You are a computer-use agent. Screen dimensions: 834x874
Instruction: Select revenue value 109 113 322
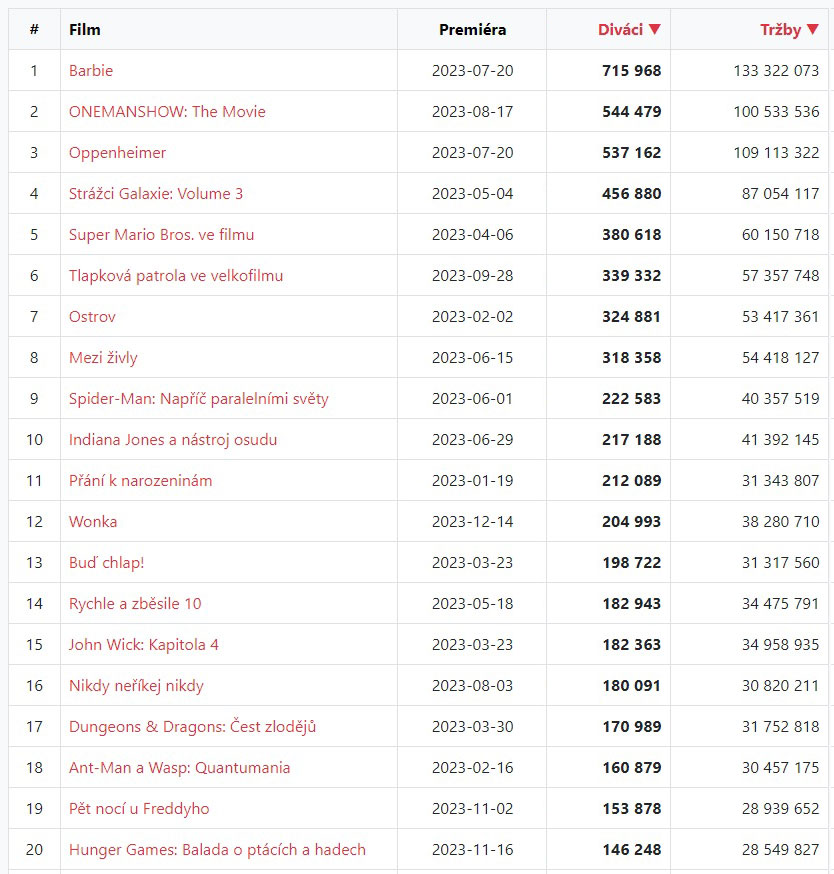(x=777, y=153)
